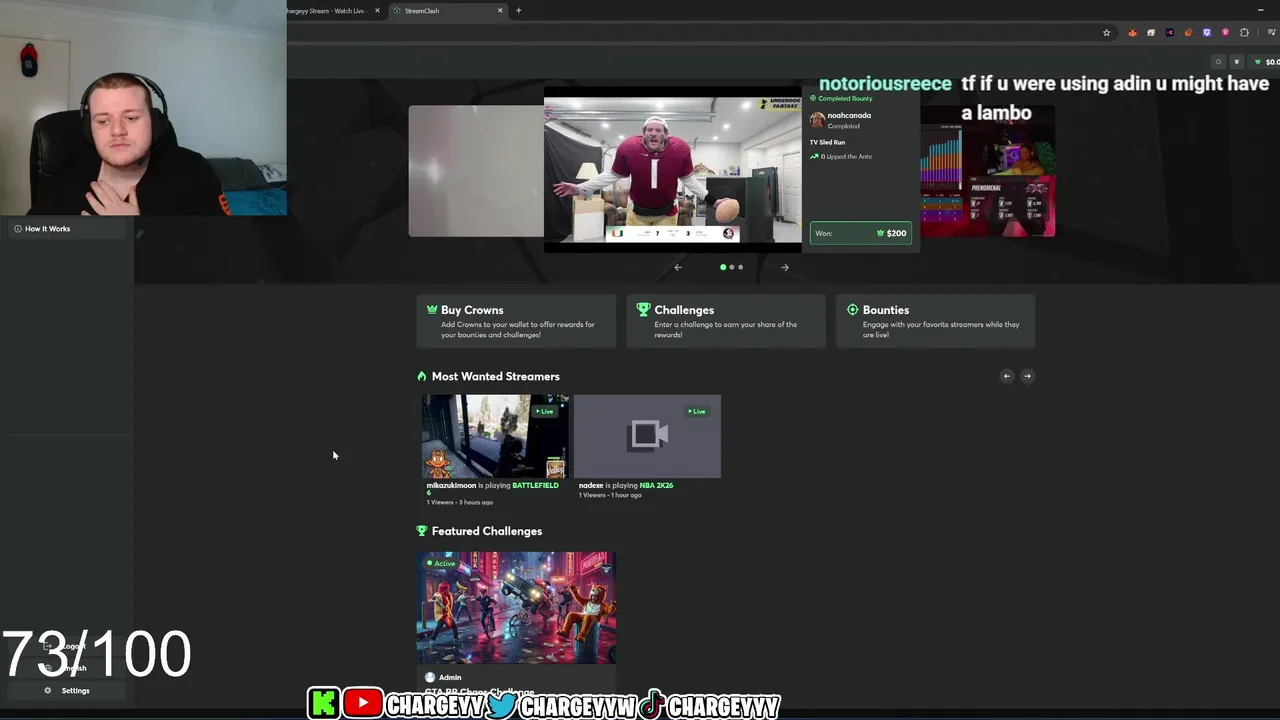Click the Won $200 reward box
This screenshot has width=1280, height=720.
(860, 233)
